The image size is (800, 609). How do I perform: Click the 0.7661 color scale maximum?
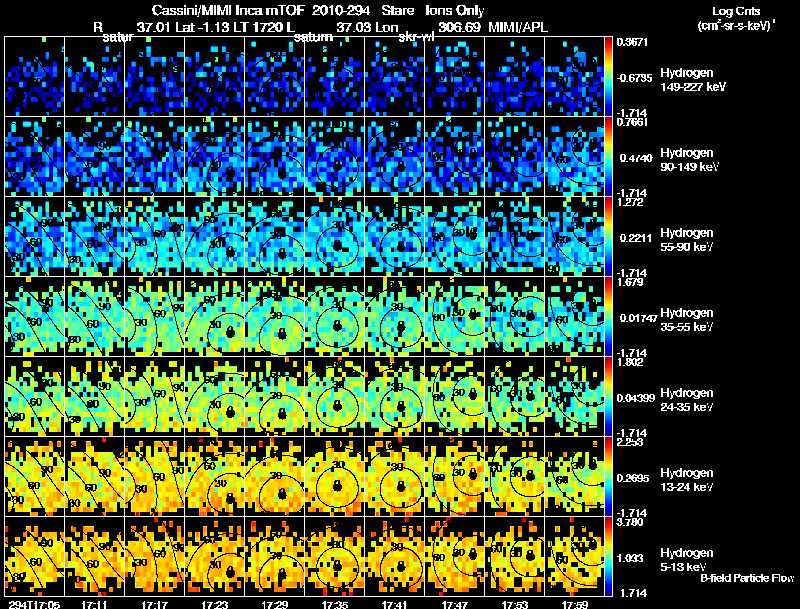pyautogui.click(x=632, y=122)
